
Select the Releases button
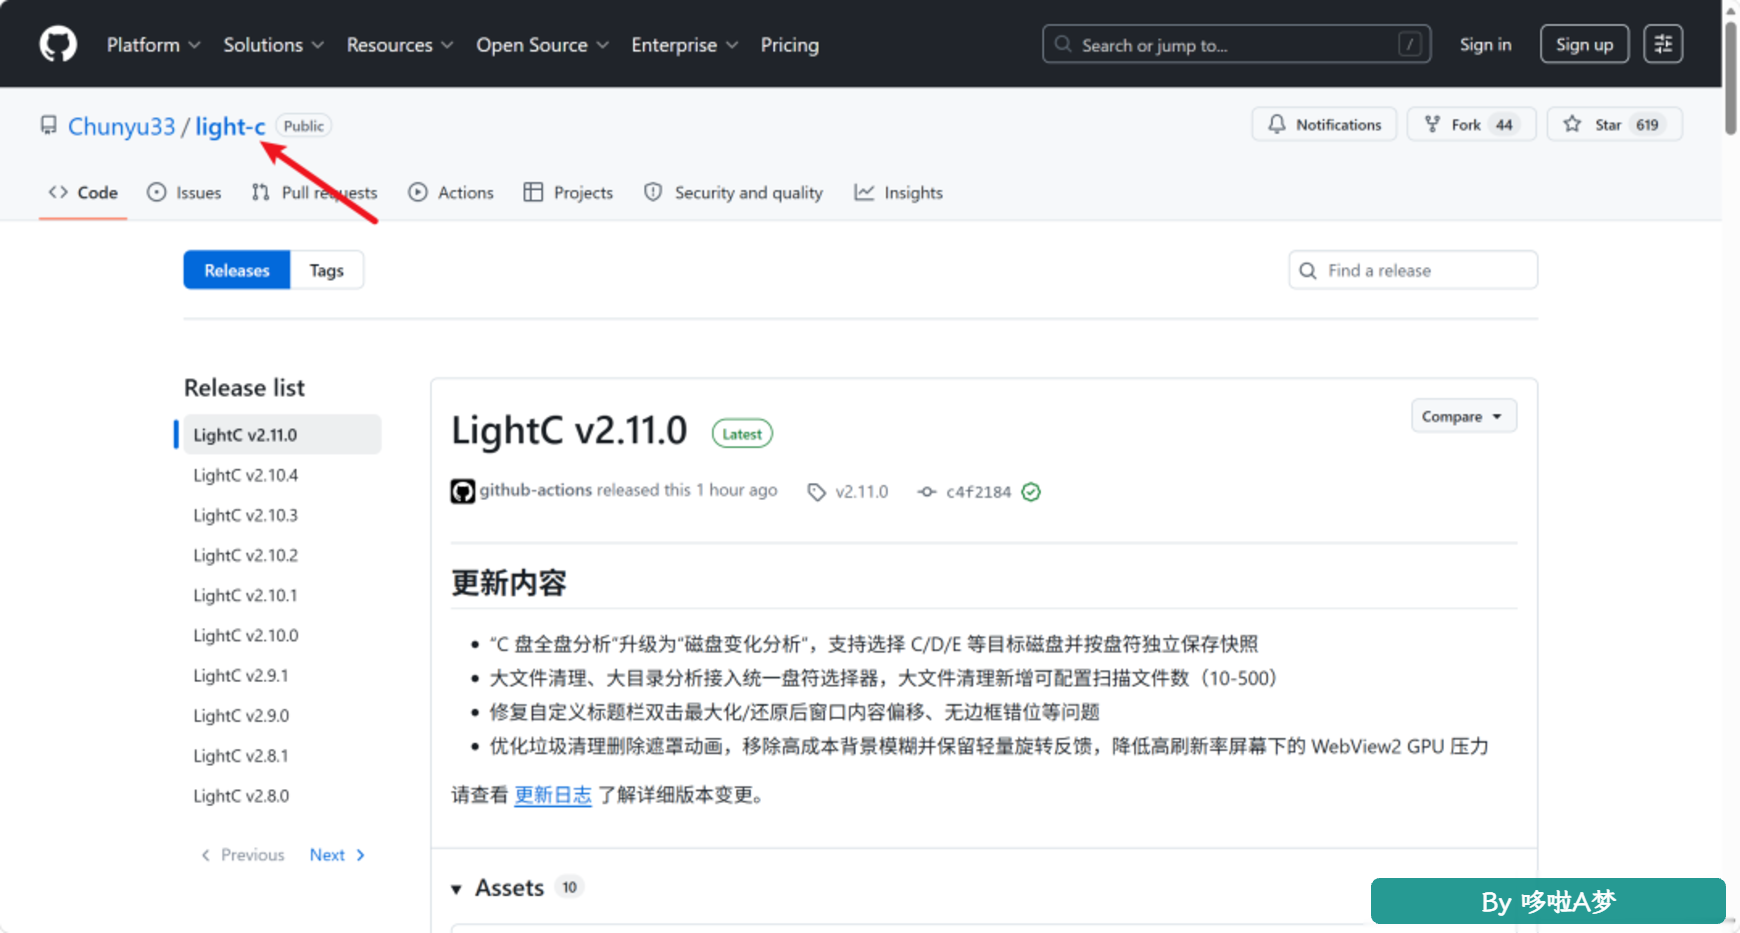(237, 270)
